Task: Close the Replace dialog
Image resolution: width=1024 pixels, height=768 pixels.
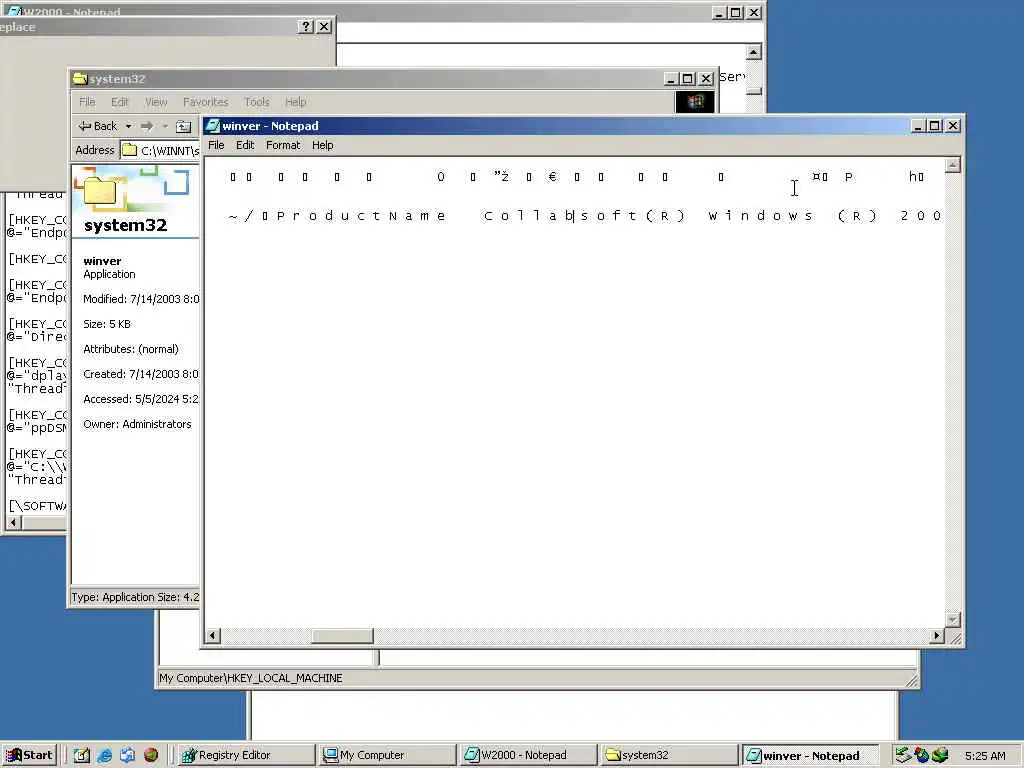Action: tap(324, 26)
